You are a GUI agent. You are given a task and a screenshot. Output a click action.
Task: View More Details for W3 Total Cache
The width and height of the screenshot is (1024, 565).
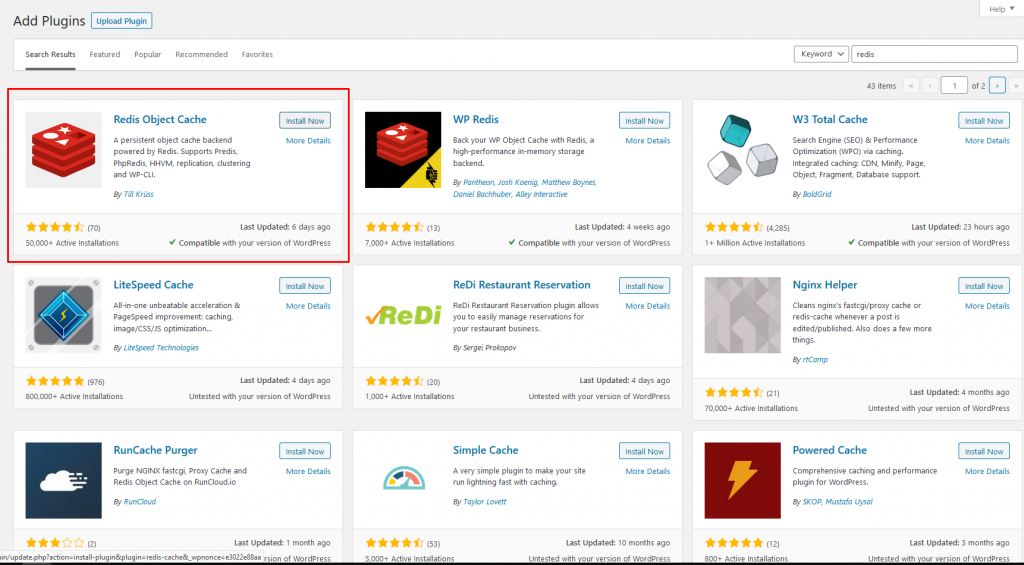click(x=987, y=140)
